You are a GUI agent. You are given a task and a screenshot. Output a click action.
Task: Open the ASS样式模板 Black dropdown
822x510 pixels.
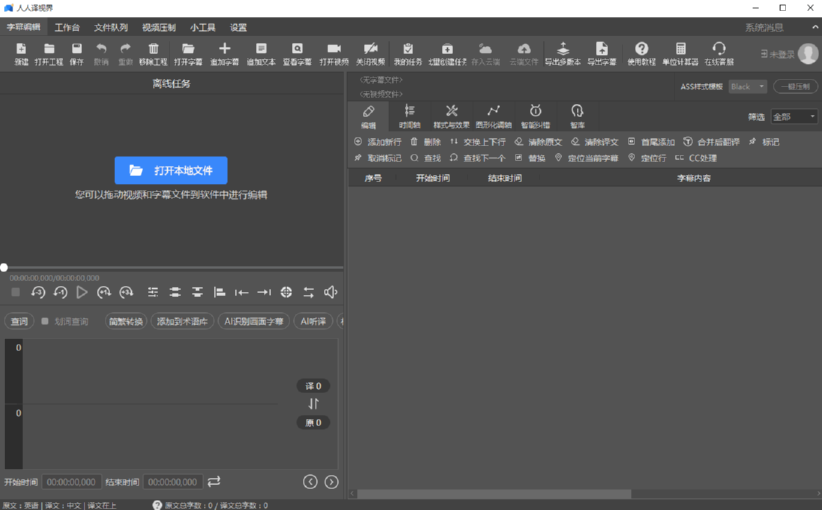pyautogui.click(x=747, y=87)
